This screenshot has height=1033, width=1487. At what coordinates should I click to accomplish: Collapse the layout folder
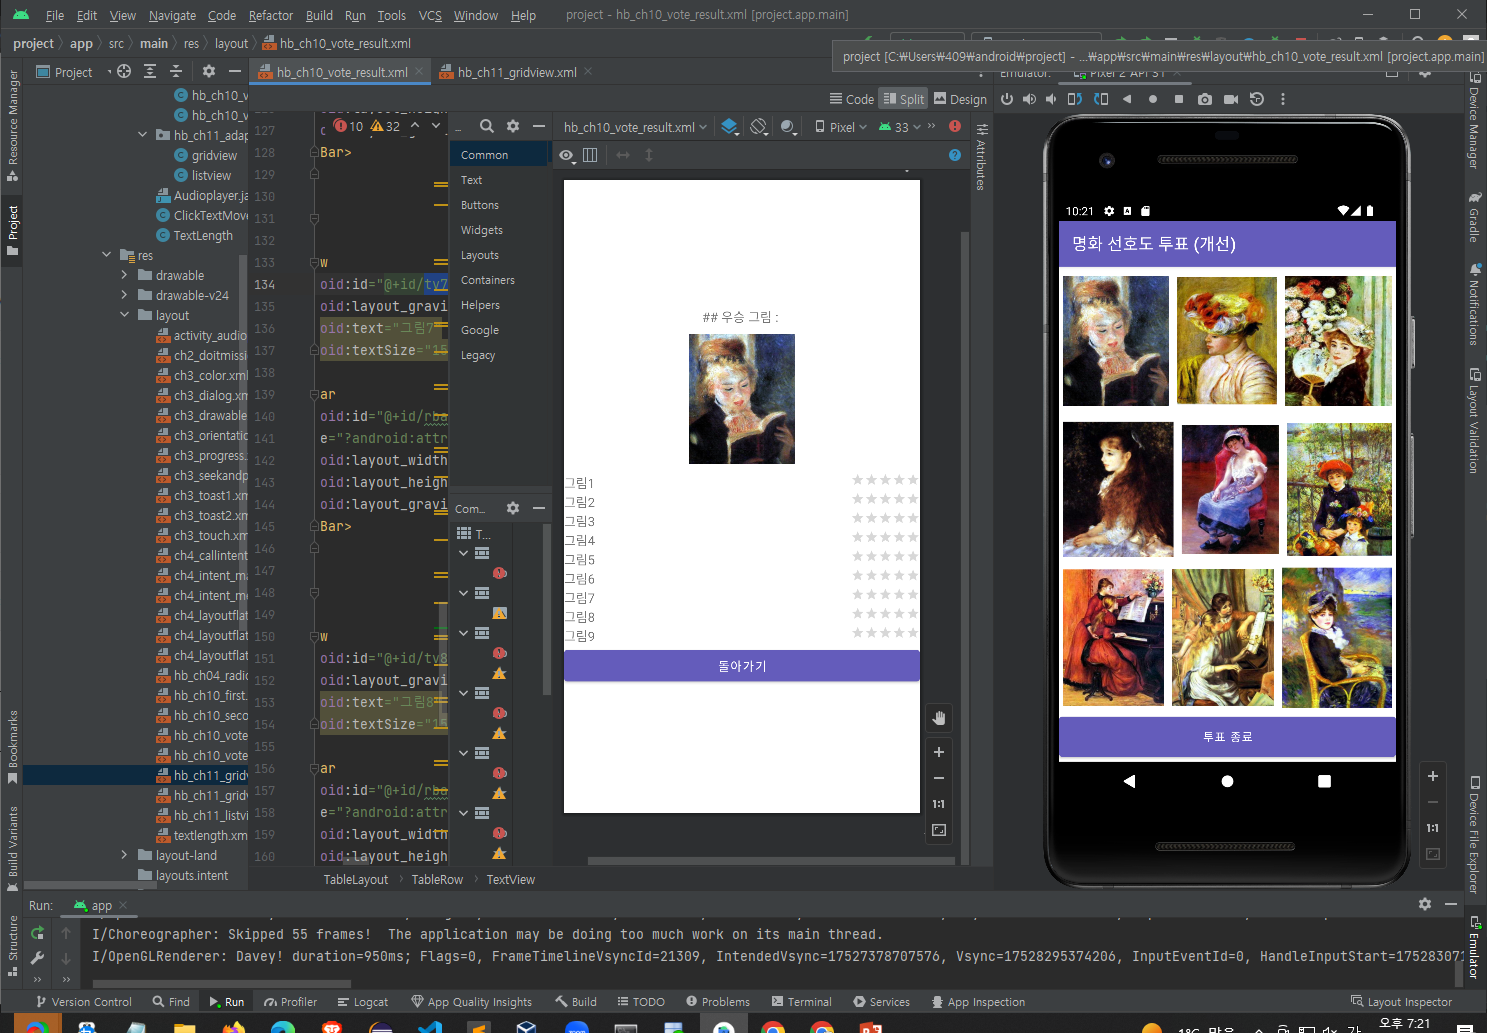click(x=124, y=315)
